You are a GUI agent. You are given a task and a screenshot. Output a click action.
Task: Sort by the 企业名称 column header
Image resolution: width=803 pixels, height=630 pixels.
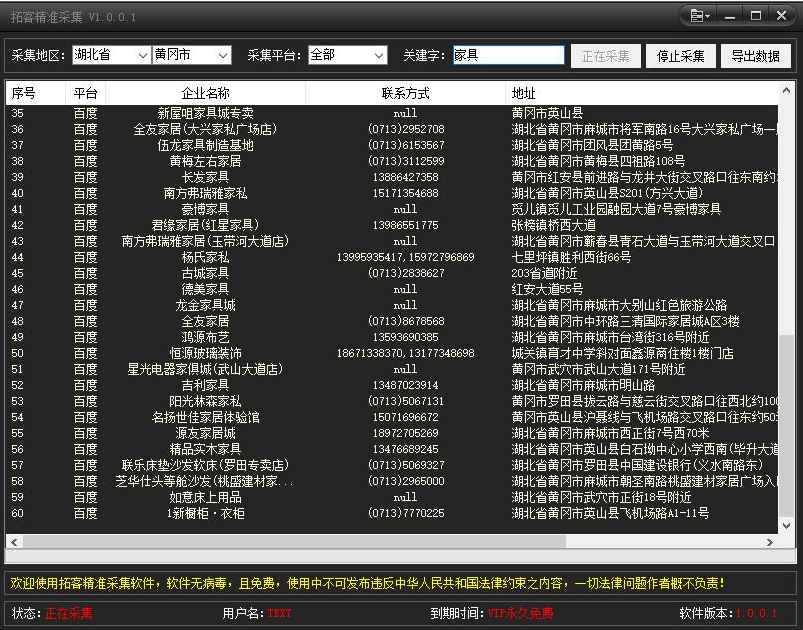(x=205, y=93)
